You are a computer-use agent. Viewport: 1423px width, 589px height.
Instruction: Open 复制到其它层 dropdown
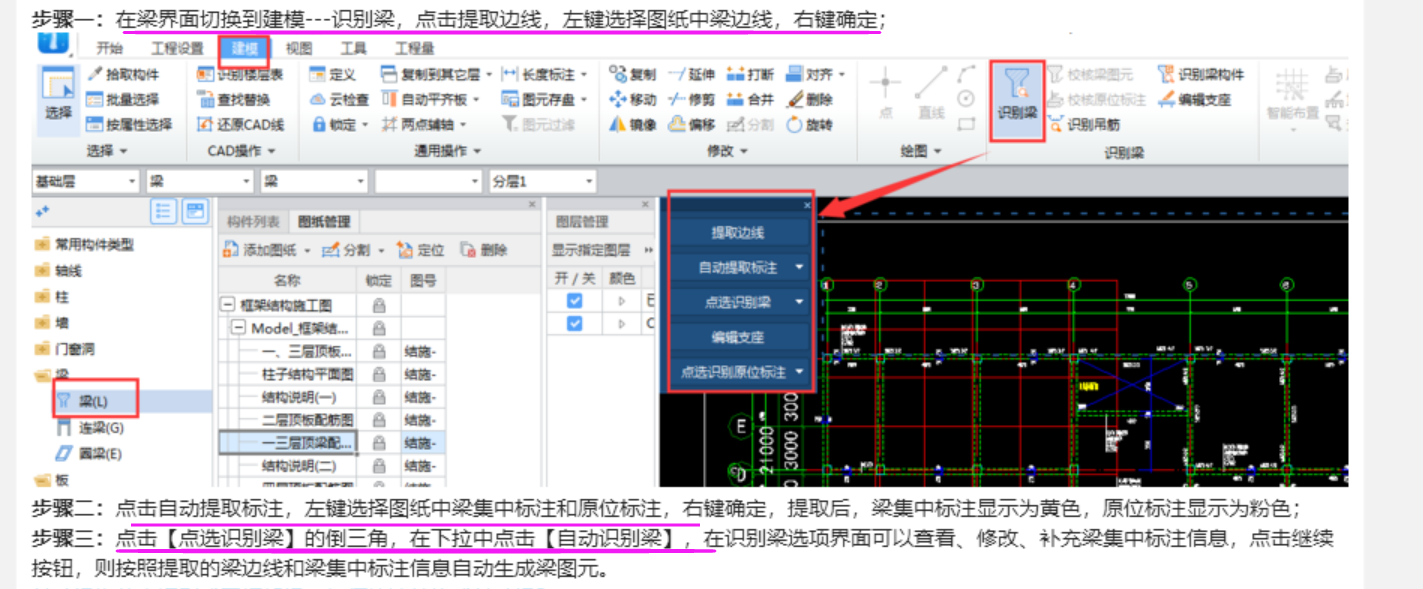pos(488,74)
